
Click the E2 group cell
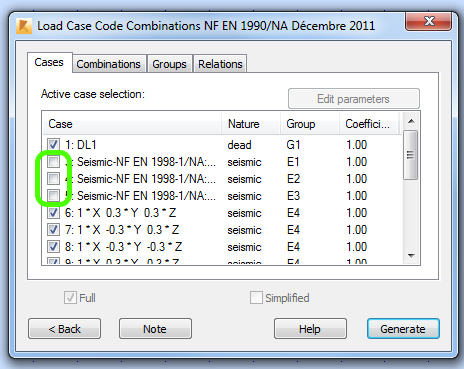(x=293, y=179)
